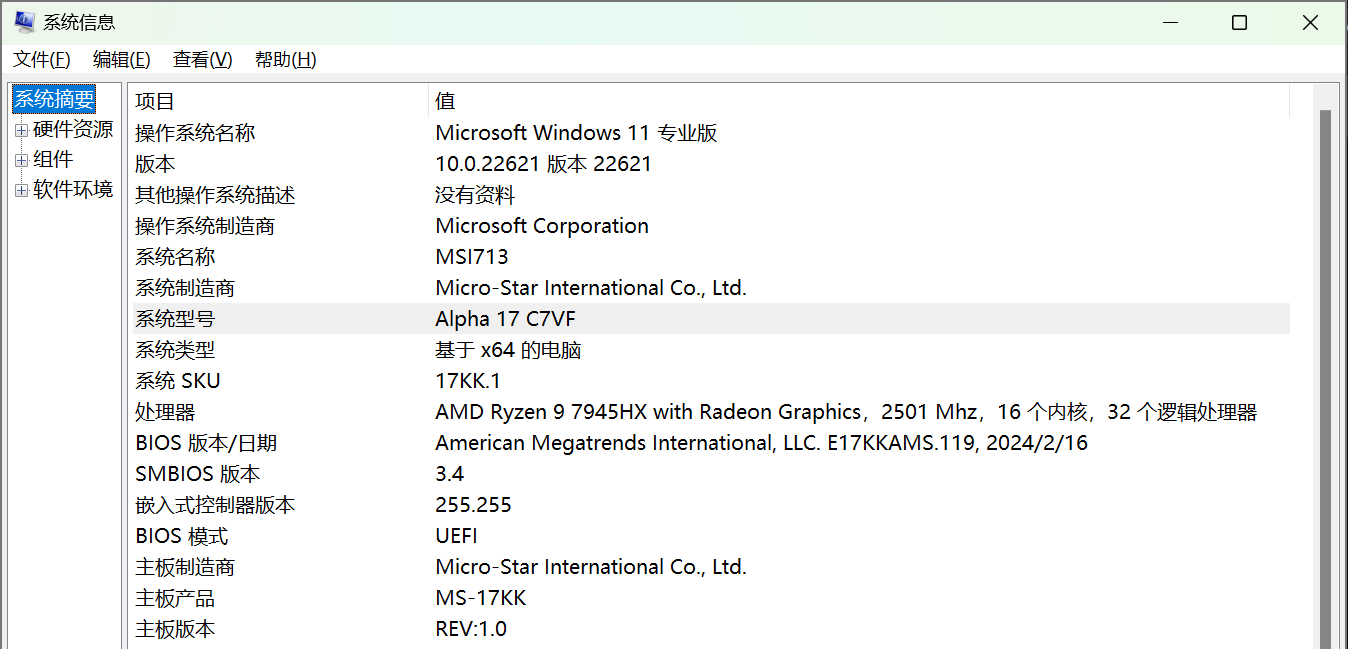Select the 系统型号 Alpha 17 C7VF row

tap(710, 319)
